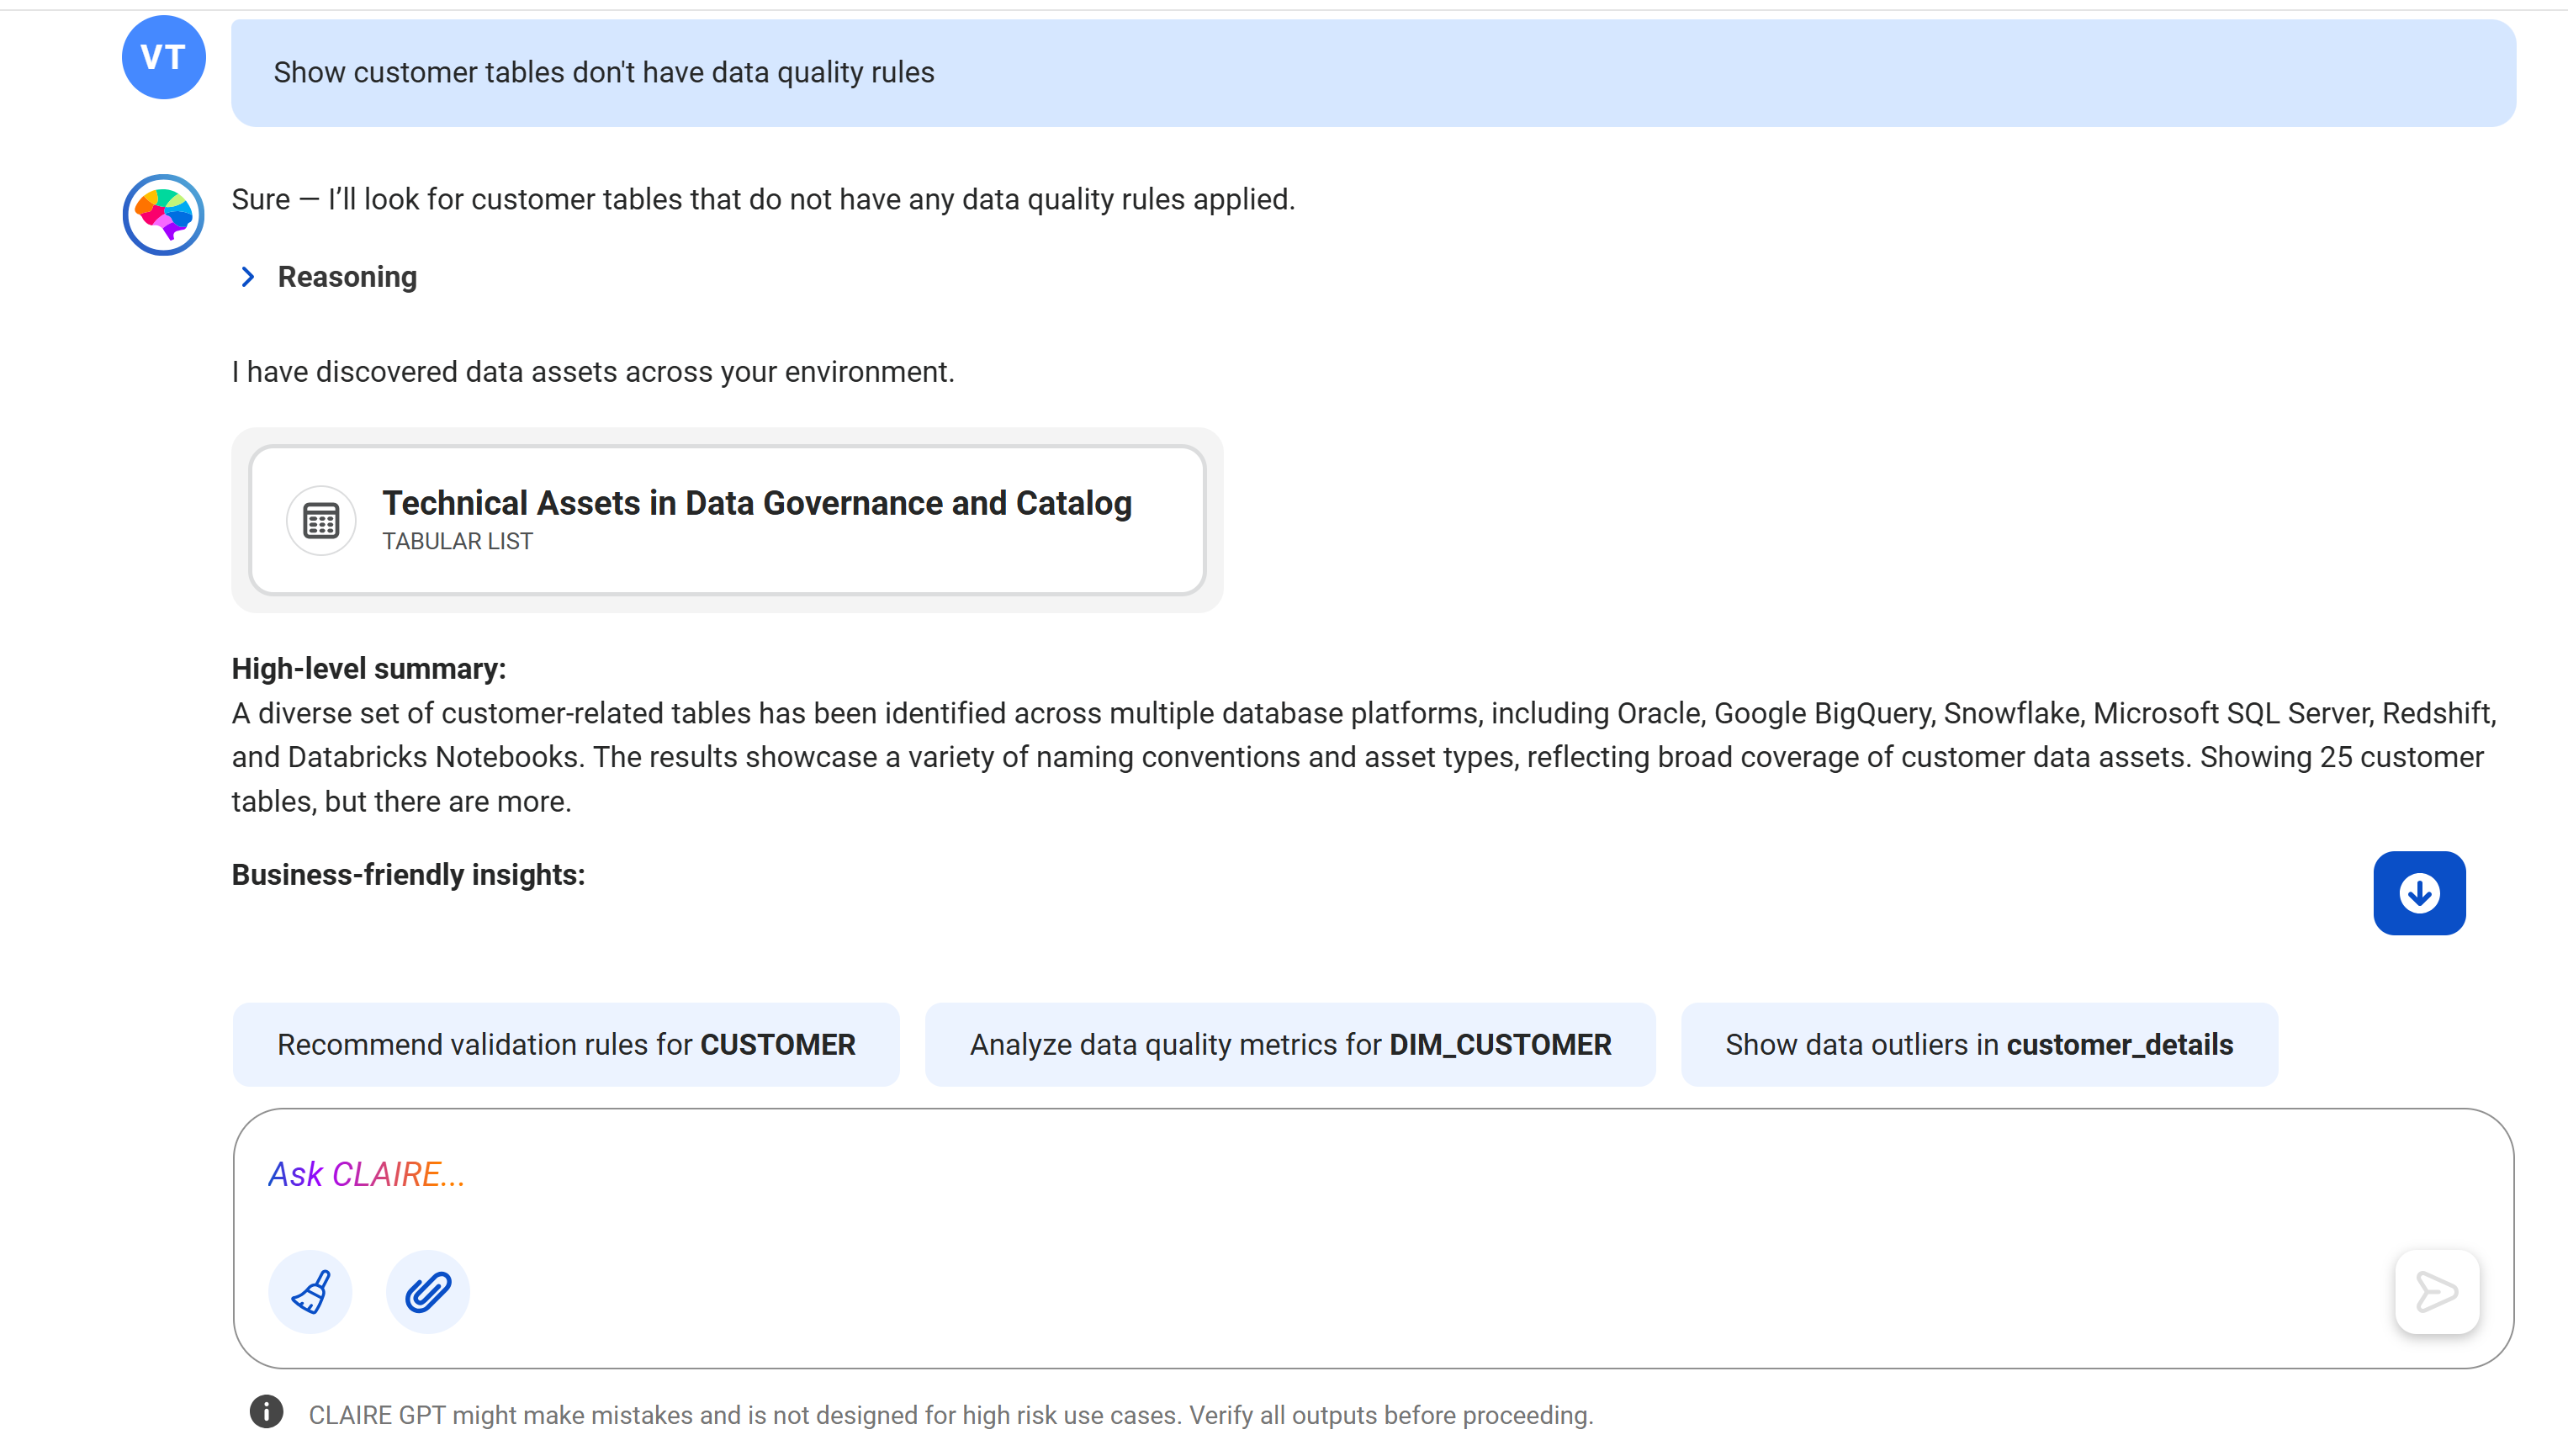Click 'I have discovered data assets' sentence
Viewport: 2568px width, 1456px height.
tap(593, 372)
